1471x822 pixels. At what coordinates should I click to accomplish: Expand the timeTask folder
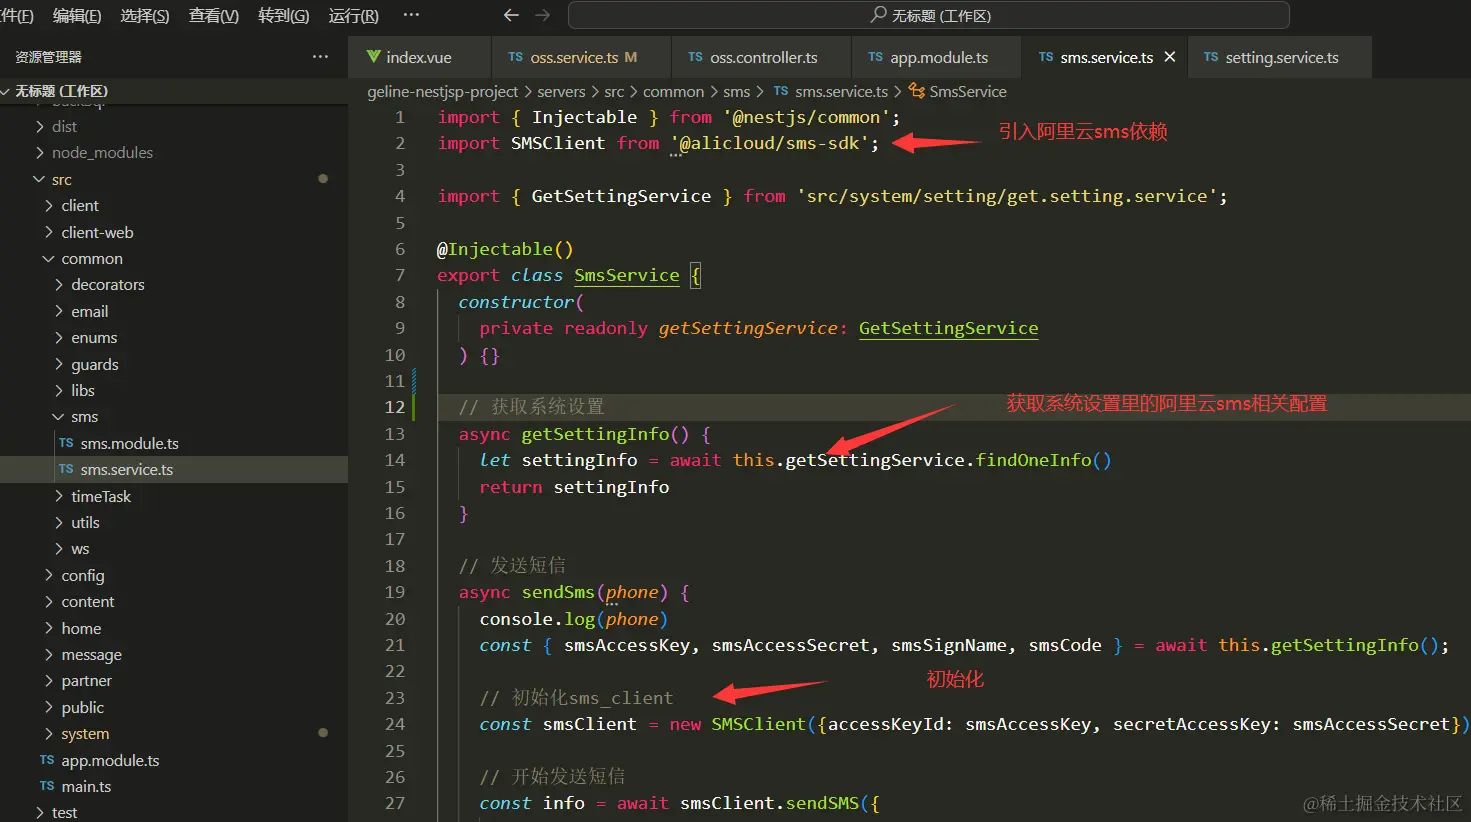(x=59, y=496)
